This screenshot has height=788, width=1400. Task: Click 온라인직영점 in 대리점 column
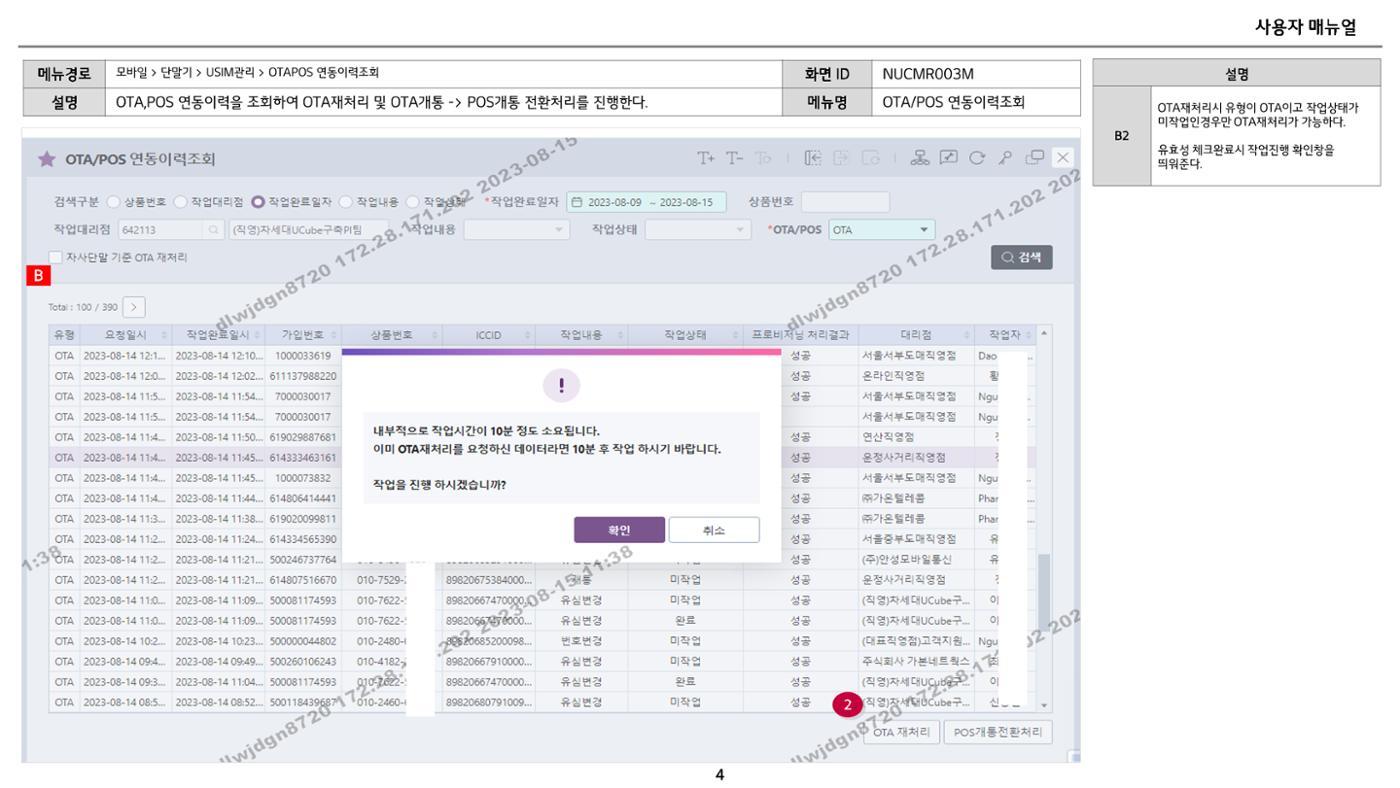click(891, 376)
